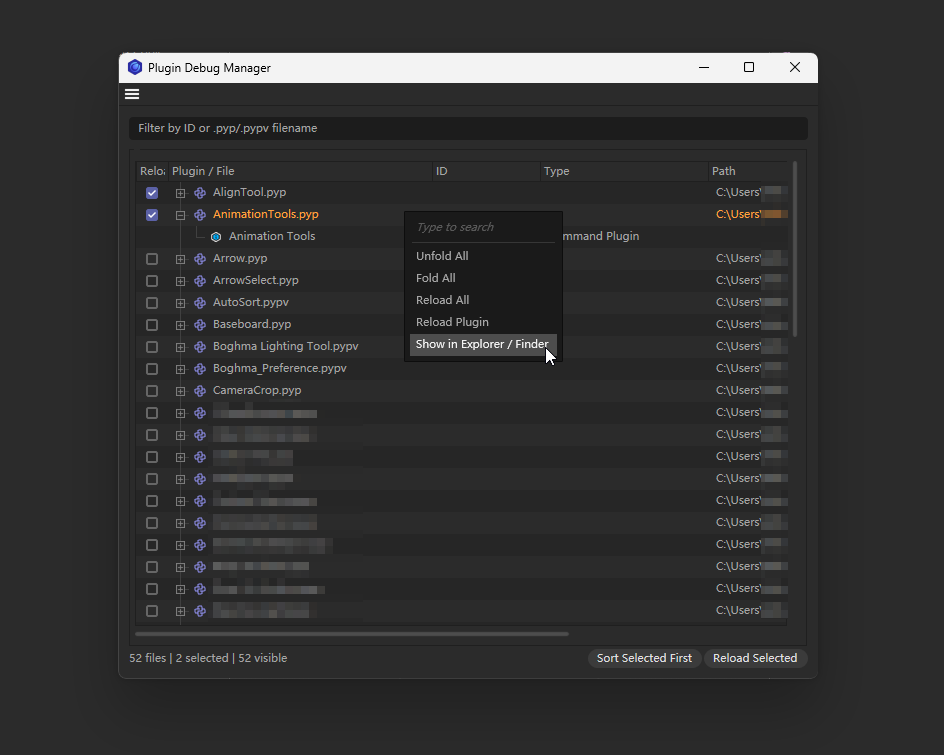Screen dimensions: 944x755
Task: Click the Reload Selected button
Action: click(755, 658)
